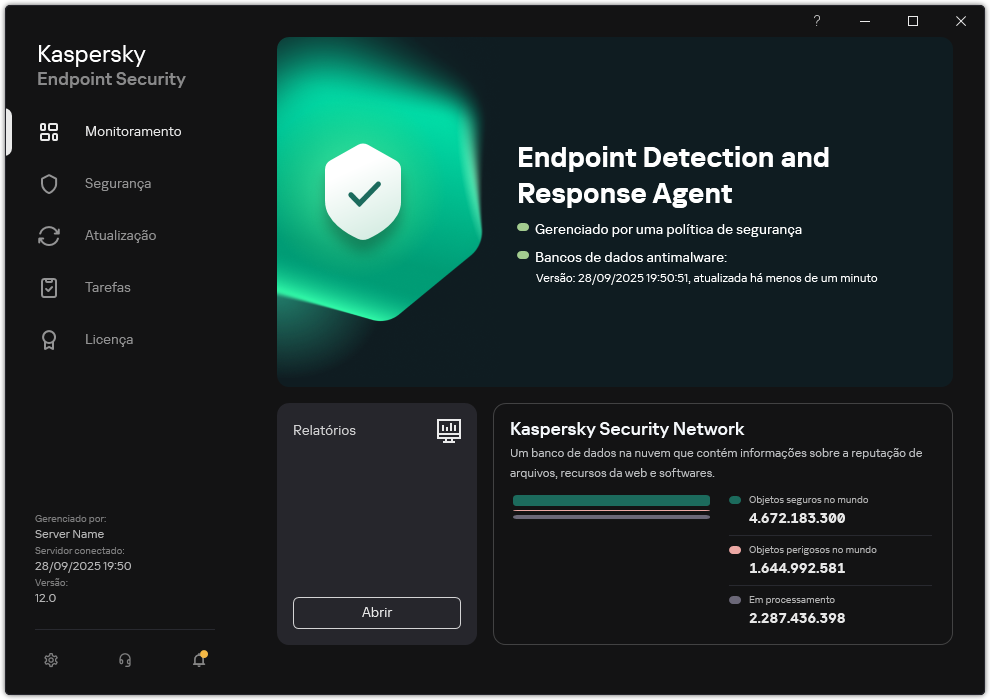990x700 pixels.
Task: Go to the Segurança section
Action: pyautogui.click(x=118, y=184)
